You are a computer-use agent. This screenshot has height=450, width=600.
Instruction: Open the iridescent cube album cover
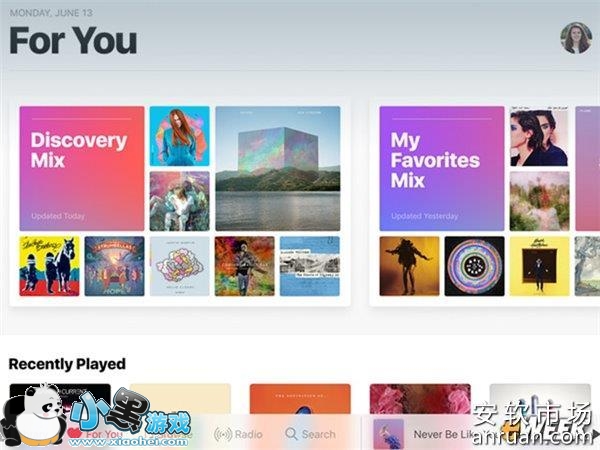[277, 168]
